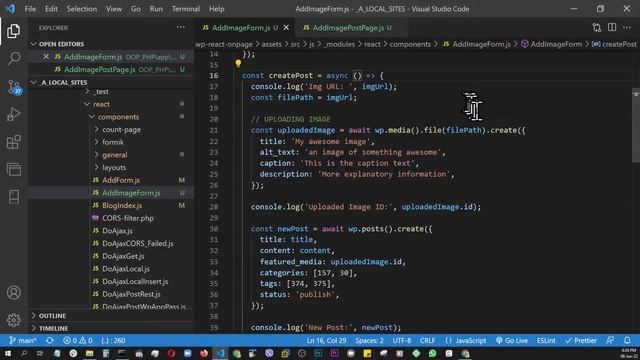
Task: Click the createPost breadcrumb symbol
Action: (x=614, y=44)
